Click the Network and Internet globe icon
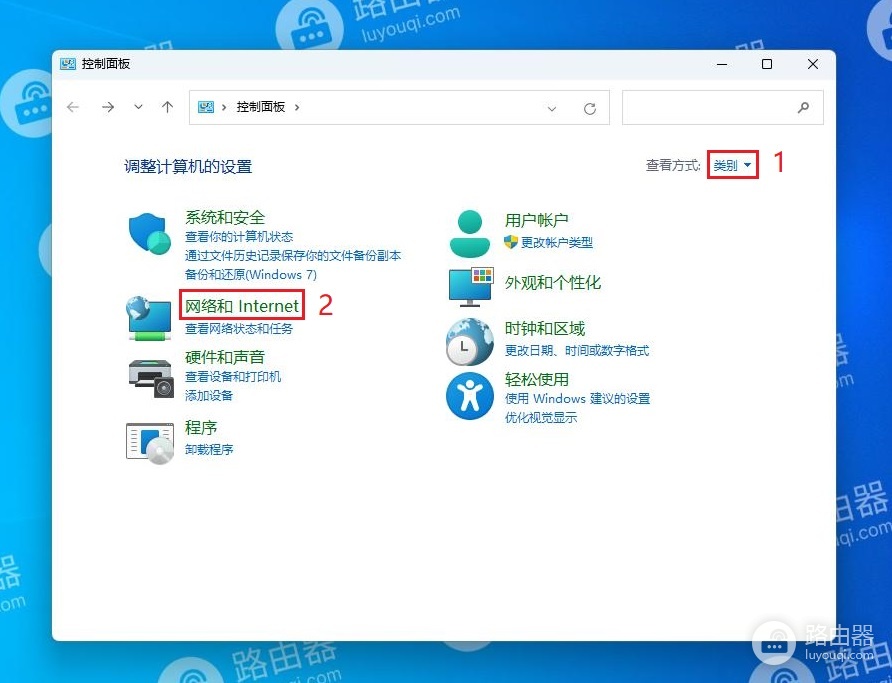 tap(148, 318)
